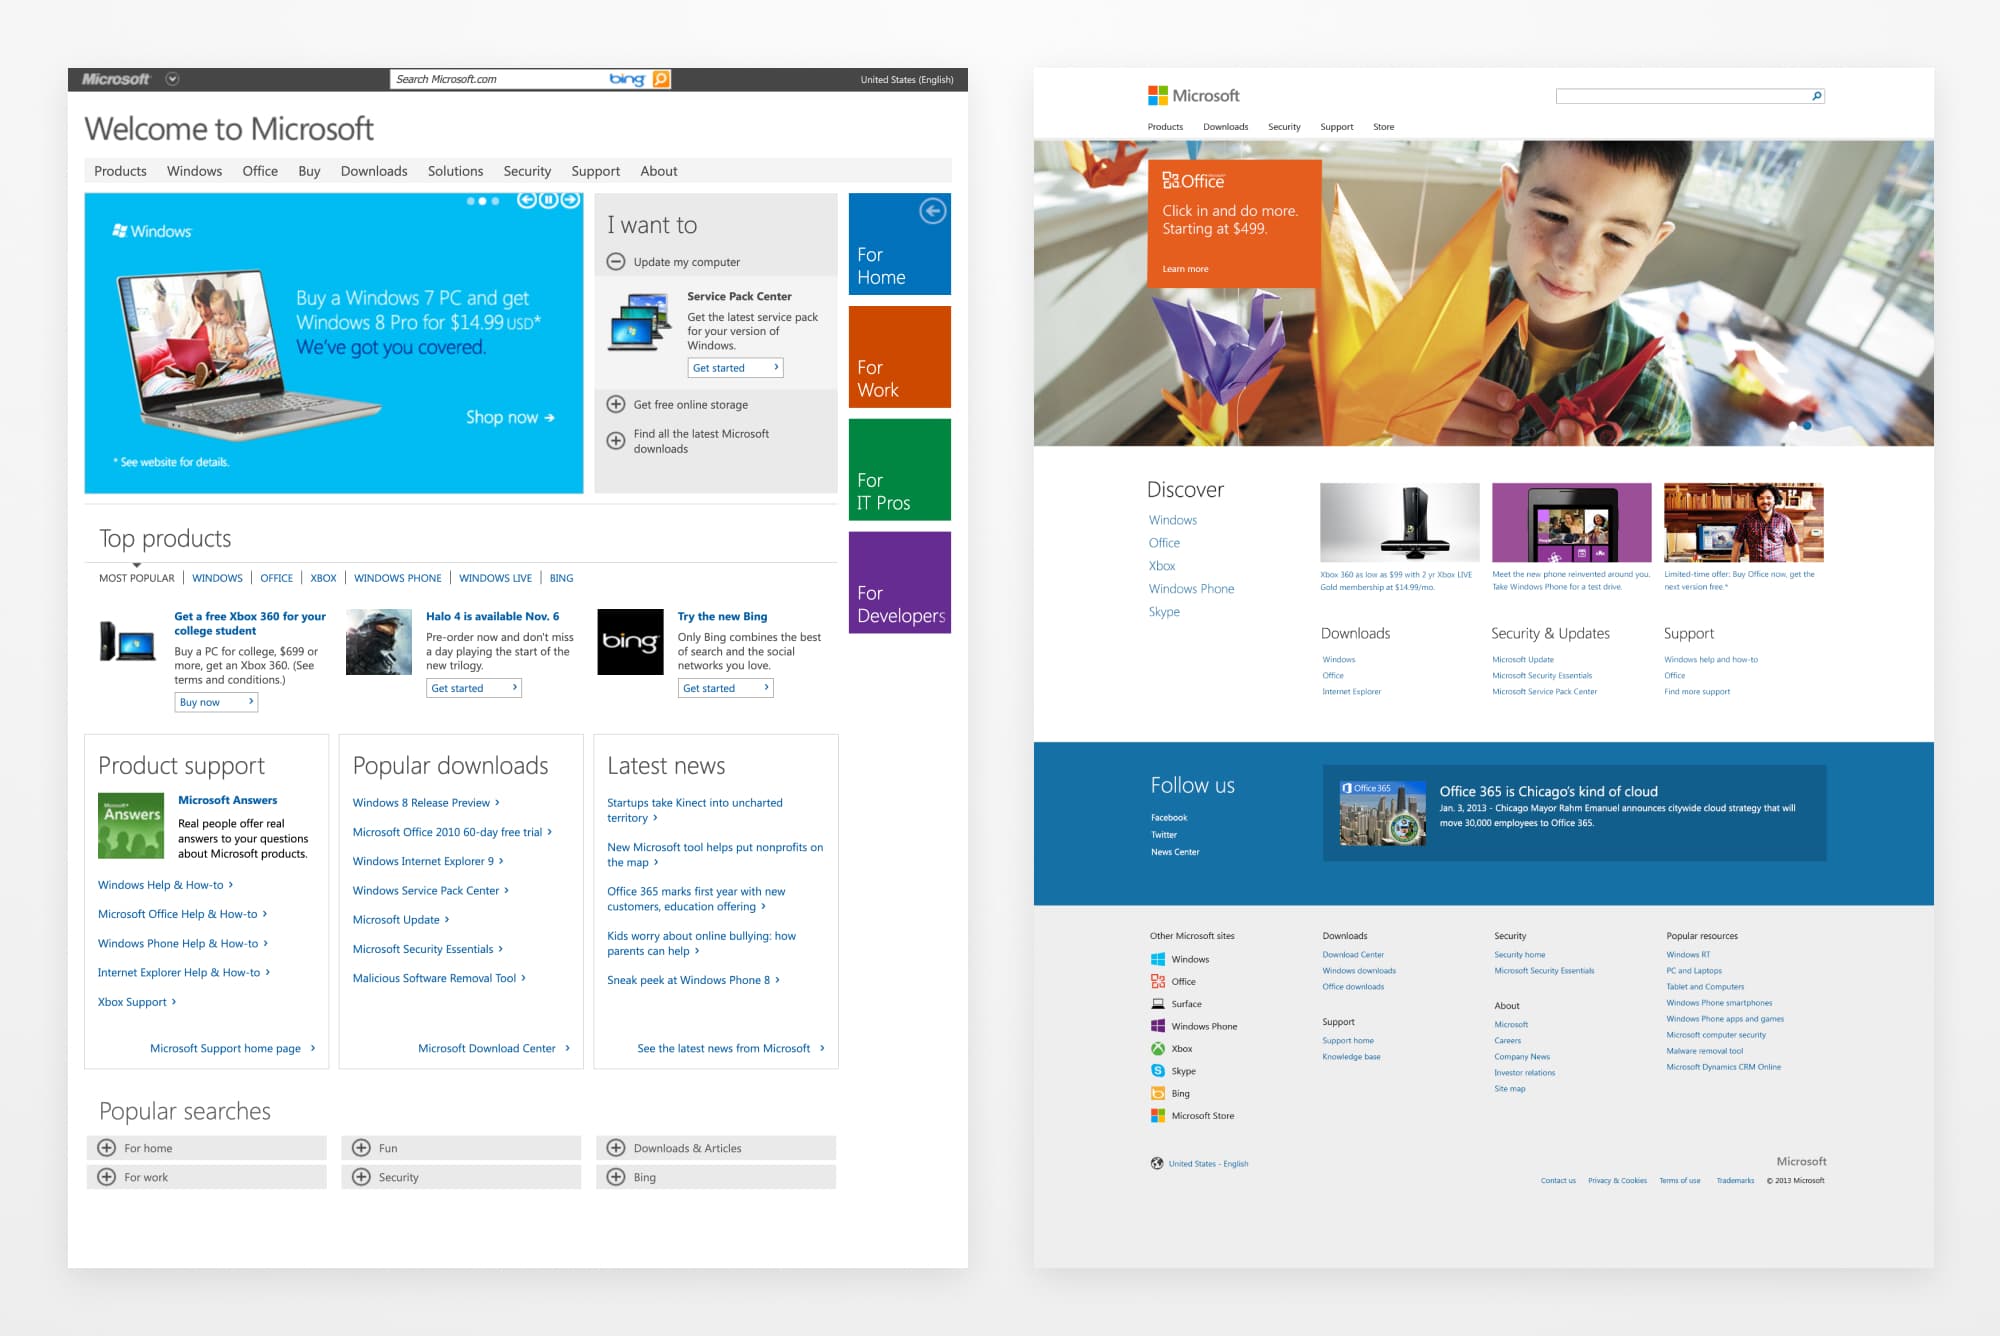This screenshot has height=1336, width=2000.
Task: Click Bing icon in Other Microsoft sites
Action: click(1158, 1093)
